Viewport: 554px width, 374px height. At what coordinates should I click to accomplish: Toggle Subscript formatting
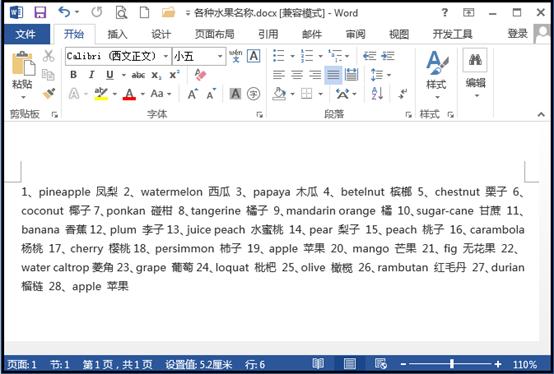tap(156, 75)
